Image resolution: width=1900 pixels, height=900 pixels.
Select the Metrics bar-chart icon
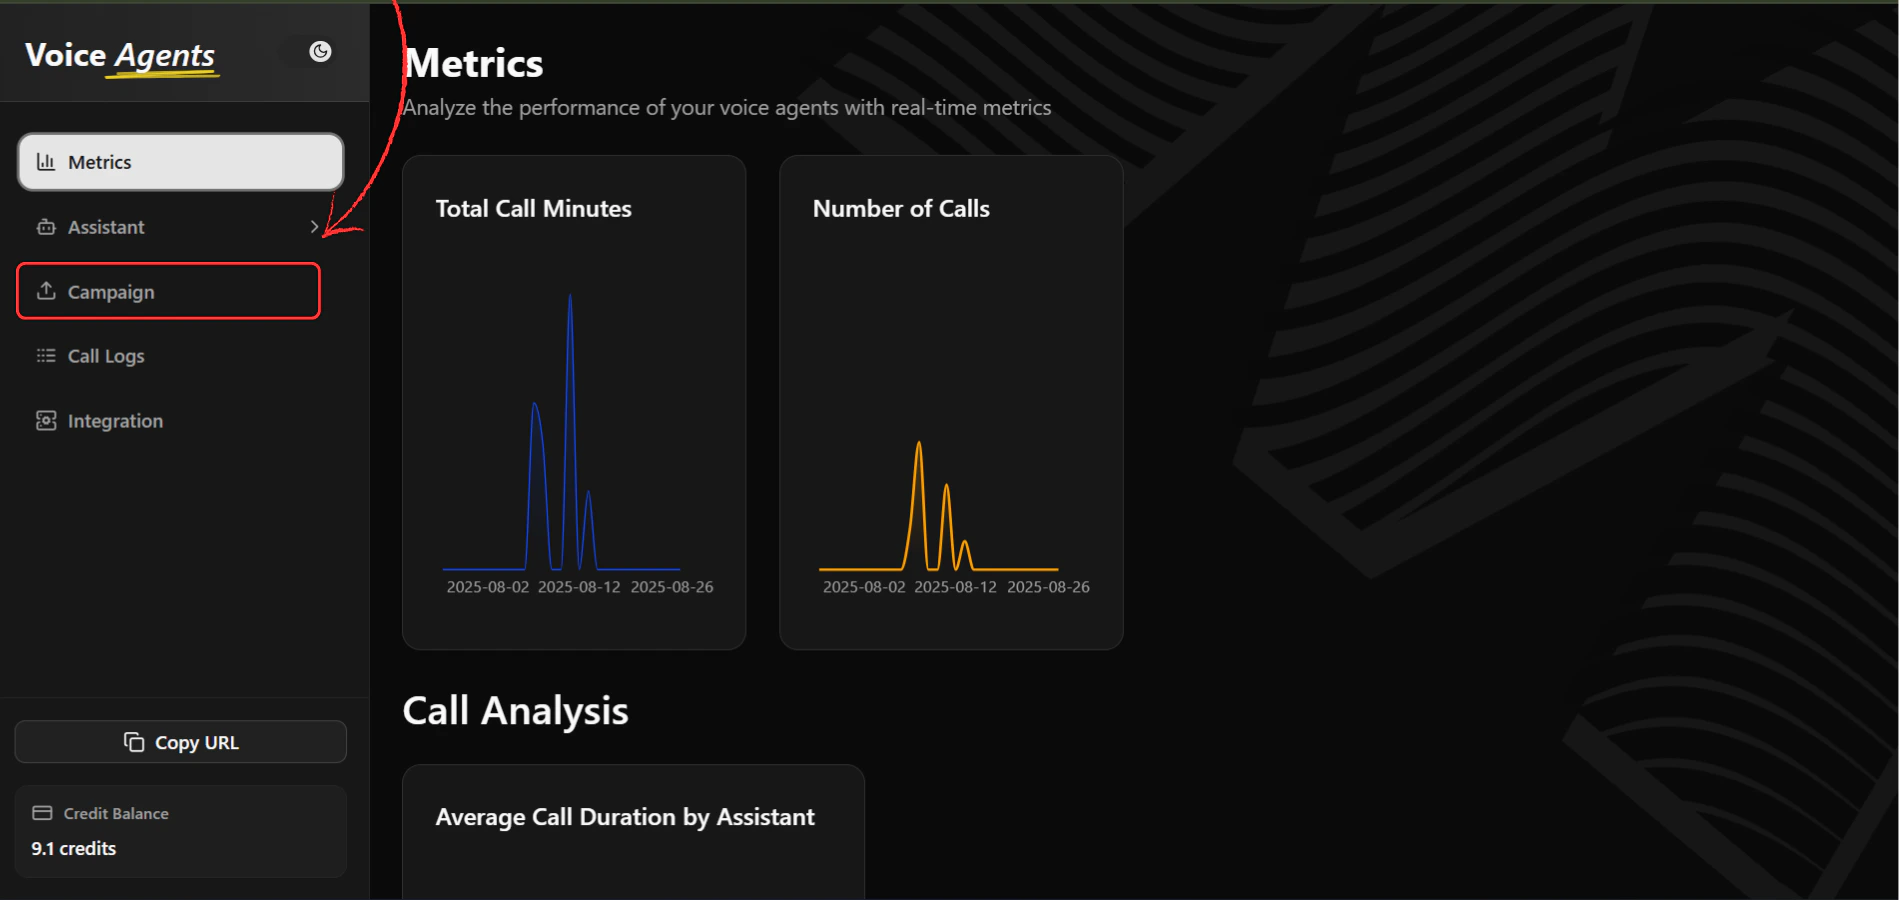click(x=46, y=161)
